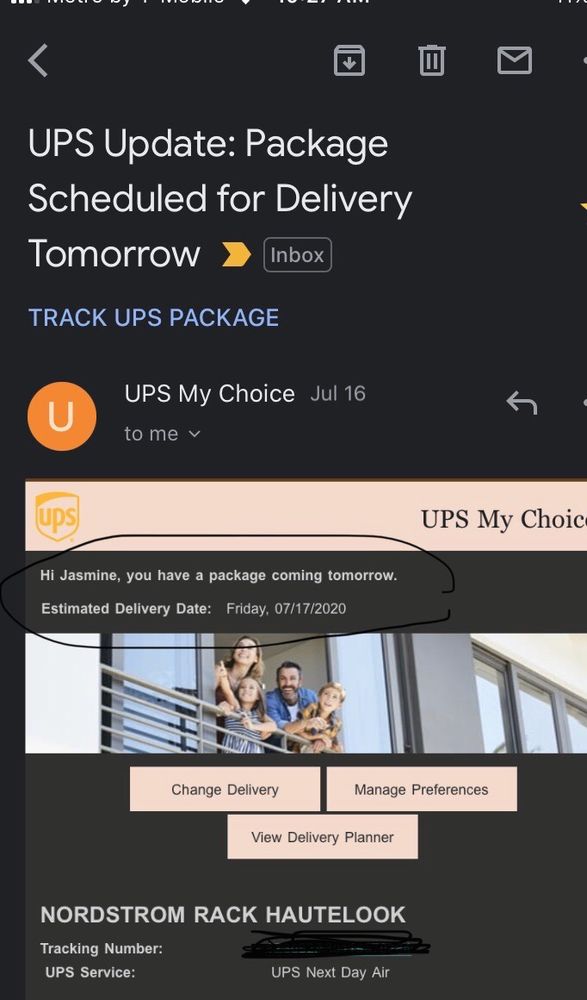Click the Manage Preferences button
587x1000 pixels.
coord(421,789)
